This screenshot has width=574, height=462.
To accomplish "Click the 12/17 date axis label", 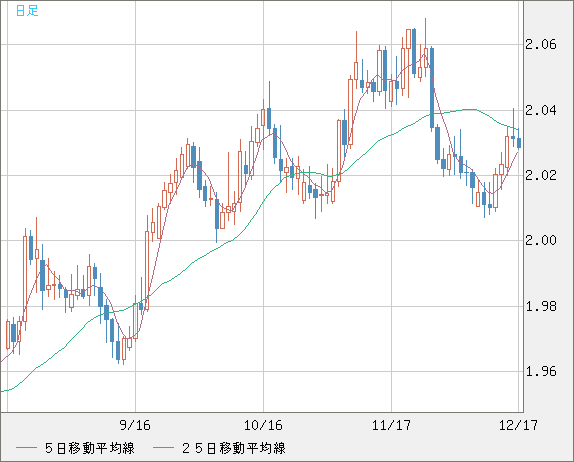I will (x=518, y=425).
